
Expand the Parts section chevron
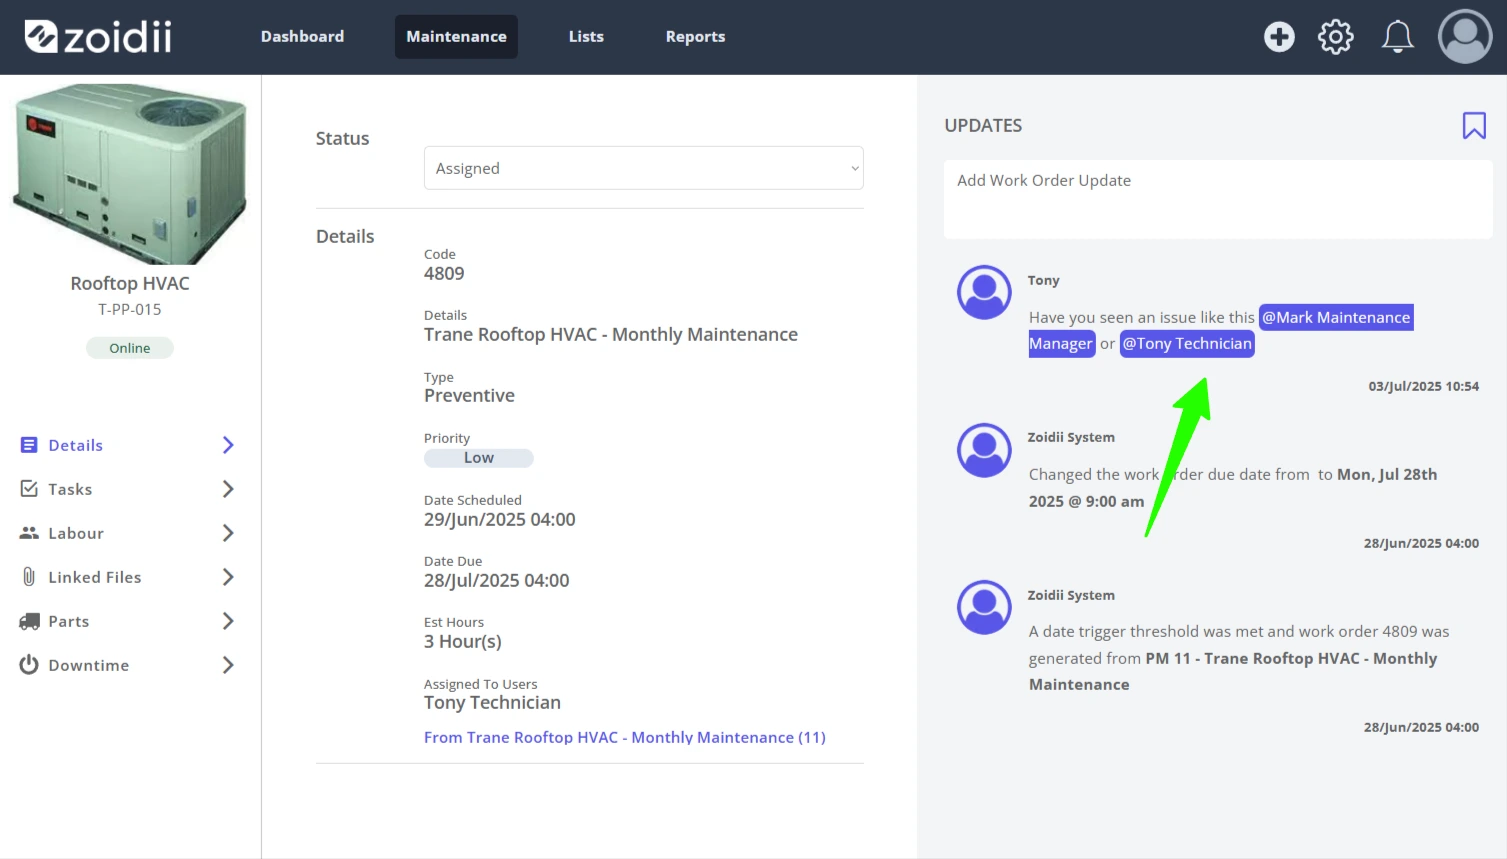228,621
